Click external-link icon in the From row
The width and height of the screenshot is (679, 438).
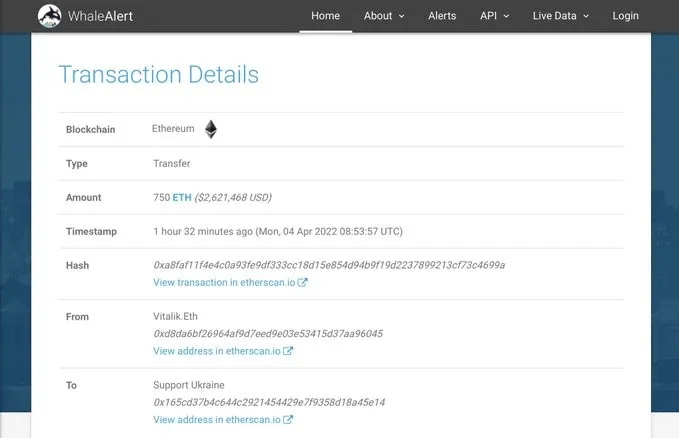pyautogui.click(x=288, y=351)
